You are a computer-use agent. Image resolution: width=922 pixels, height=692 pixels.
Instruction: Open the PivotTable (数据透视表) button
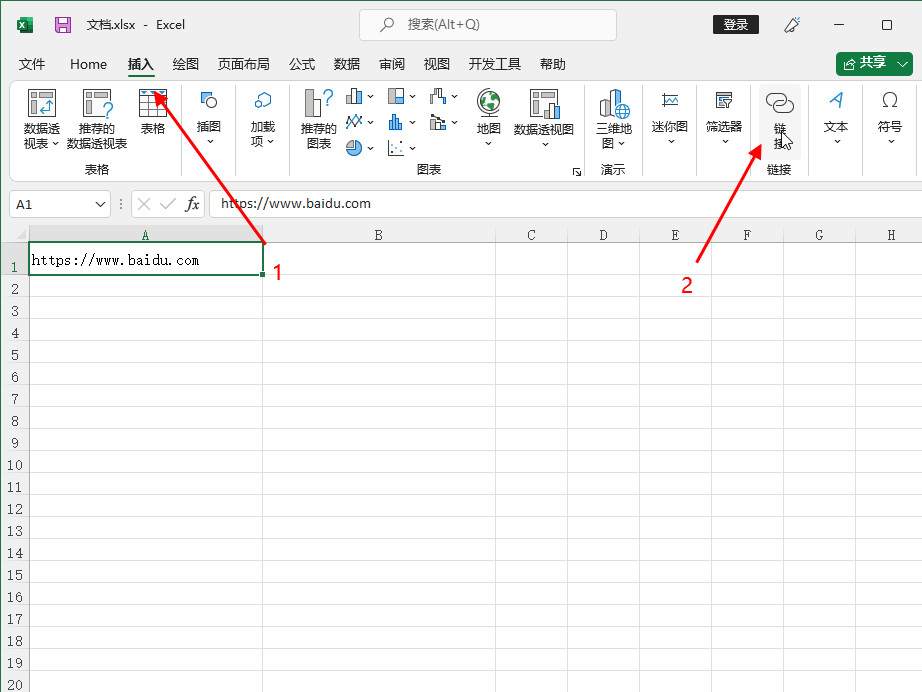[42, 119]
